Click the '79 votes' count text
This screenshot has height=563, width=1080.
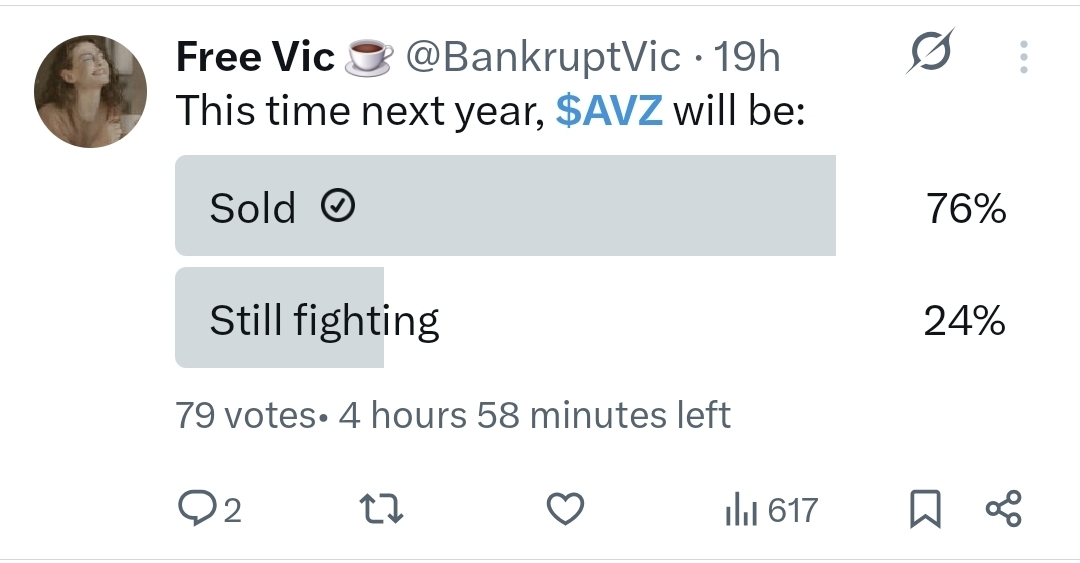click(245, 415)
